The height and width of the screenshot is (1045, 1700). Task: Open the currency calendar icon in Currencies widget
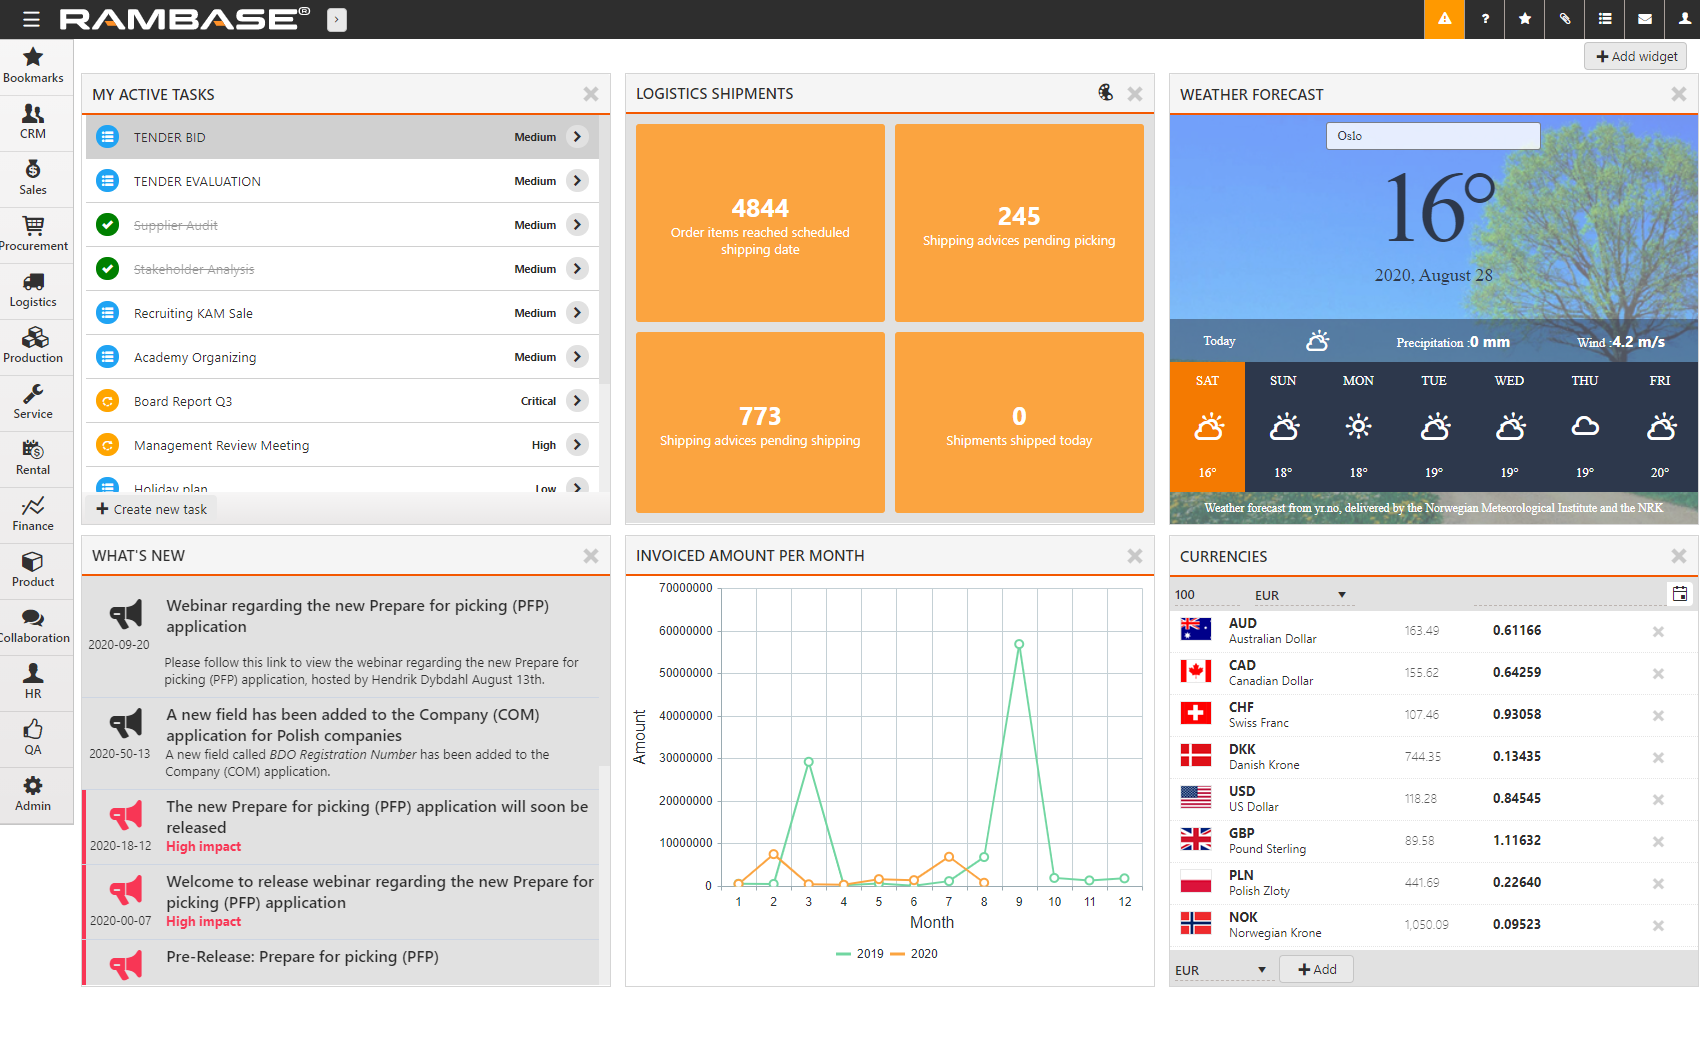[x=1681, y=592]
